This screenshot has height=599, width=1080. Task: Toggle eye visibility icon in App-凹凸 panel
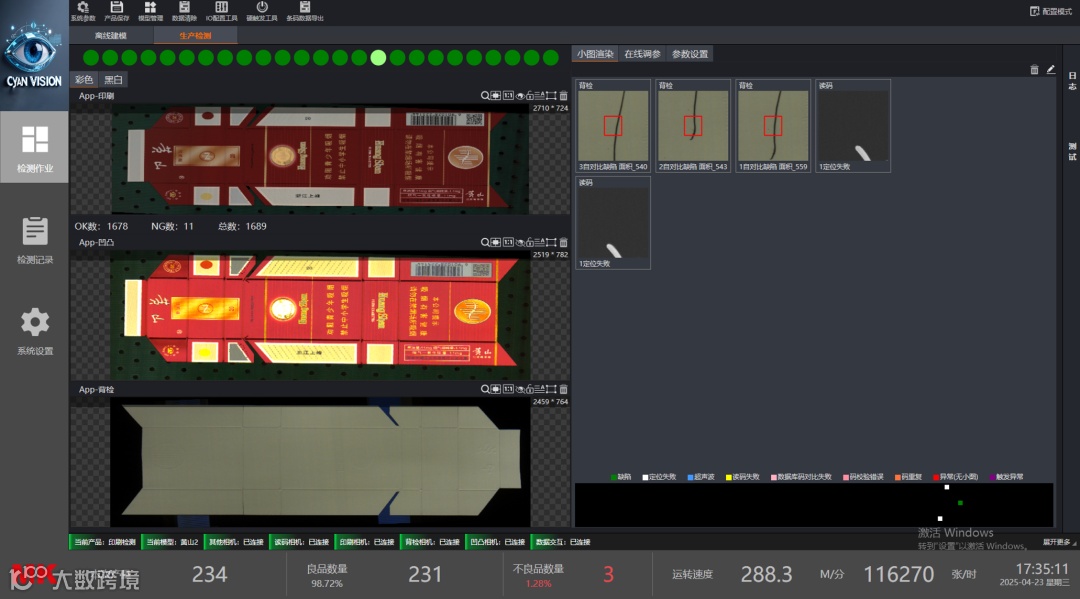520,242
